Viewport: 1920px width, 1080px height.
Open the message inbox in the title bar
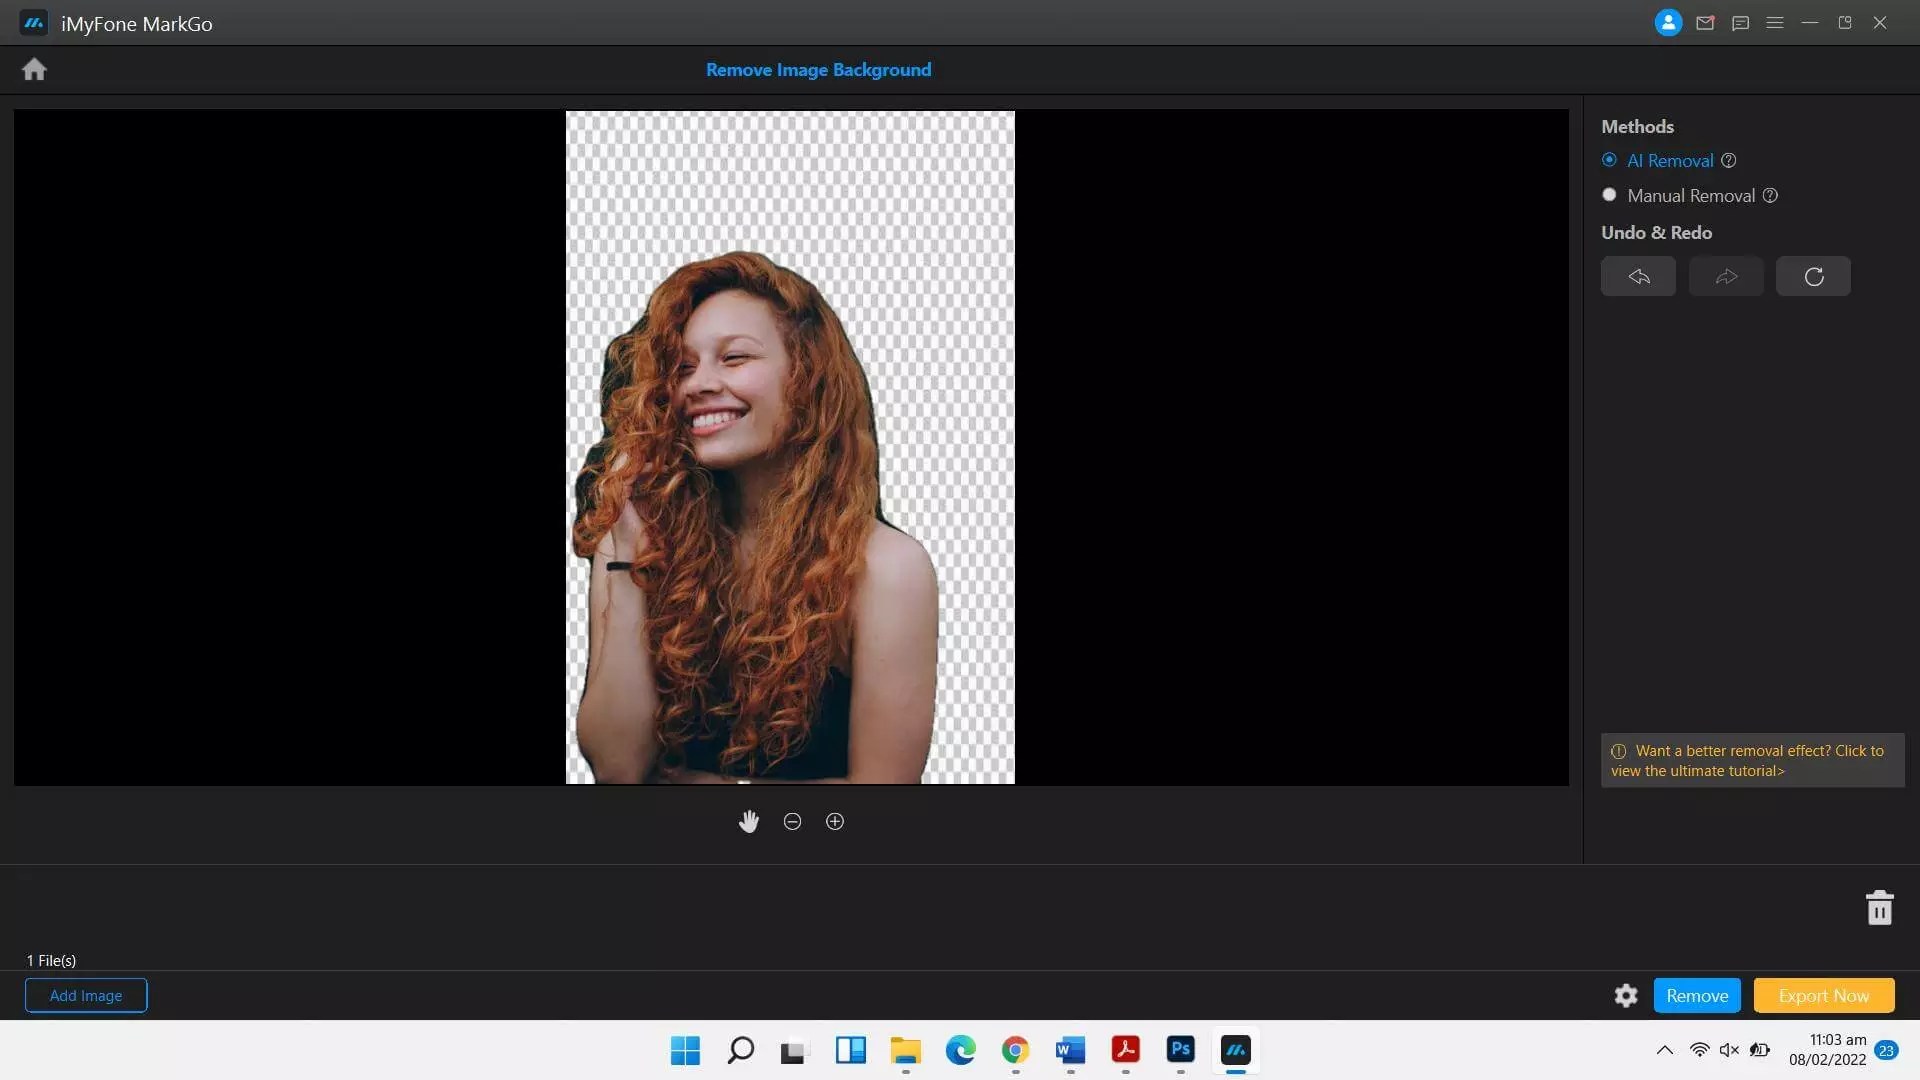pyautogui.click(x=1704, y=22)
